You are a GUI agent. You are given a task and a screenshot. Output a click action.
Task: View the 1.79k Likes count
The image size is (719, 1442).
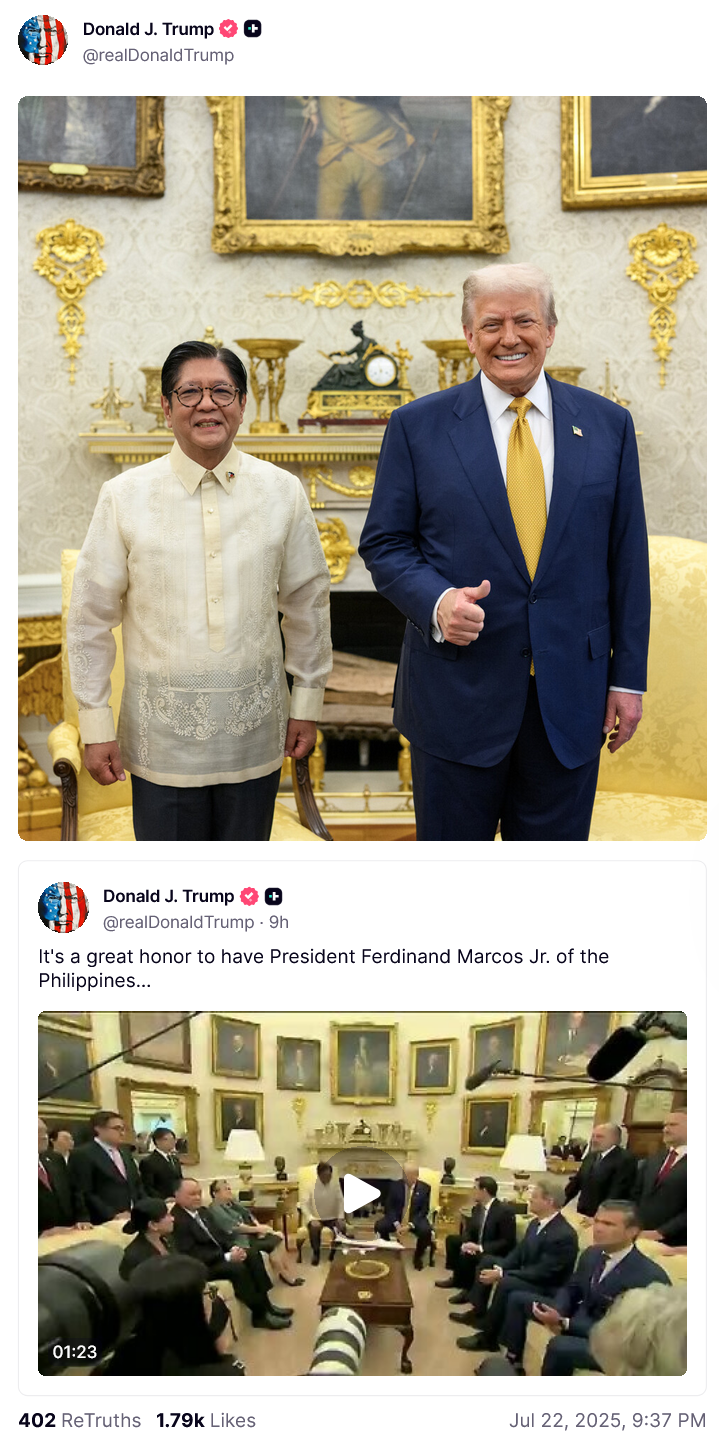[206, 1420]
